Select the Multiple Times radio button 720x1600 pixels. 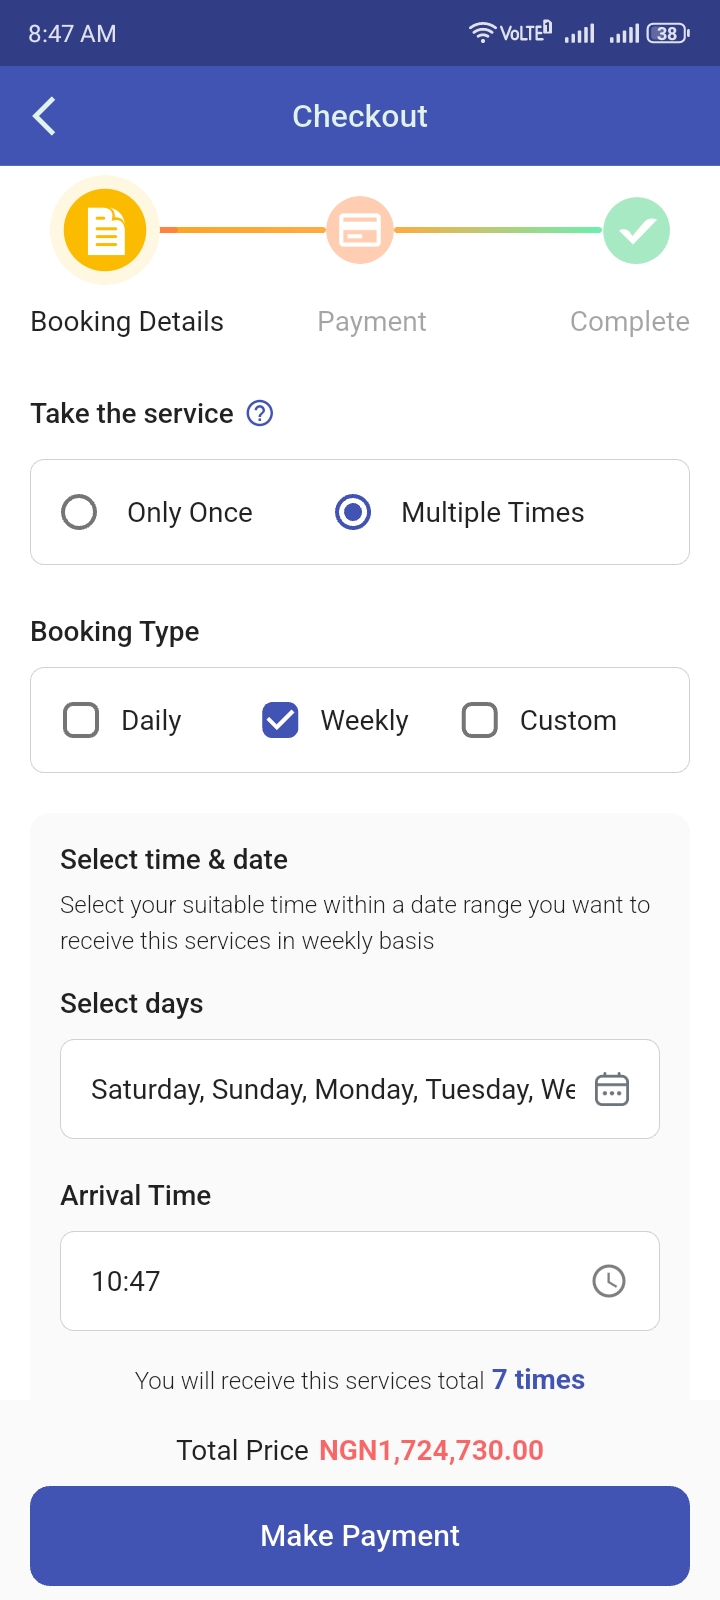[x=353, y=512]
